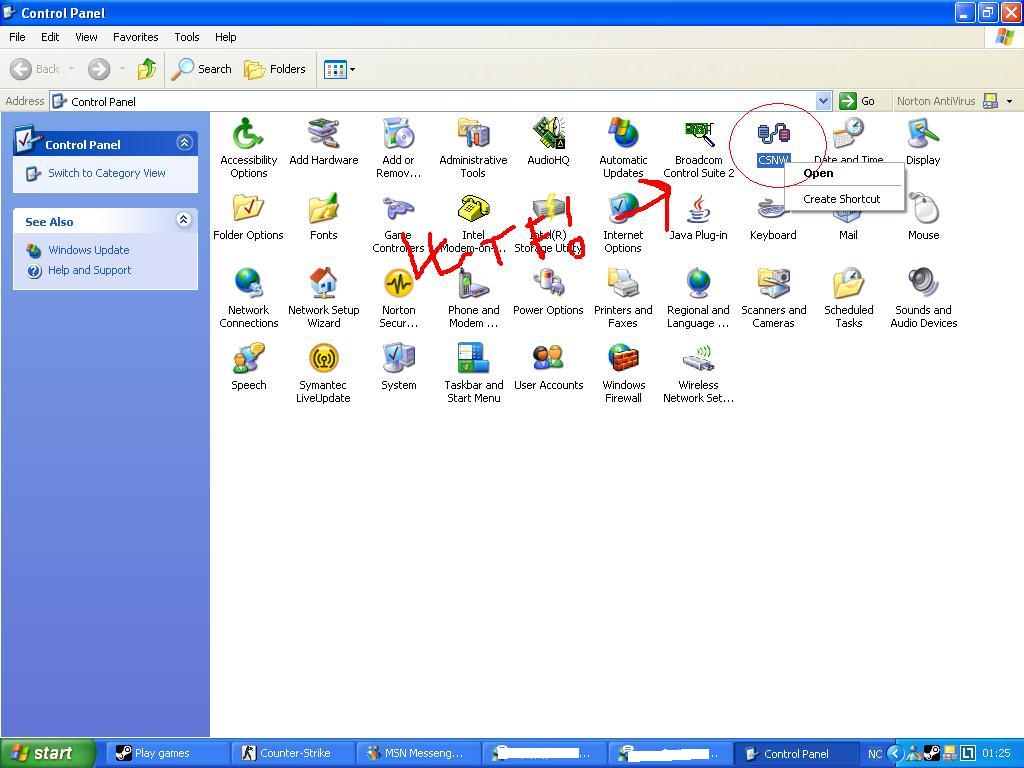The width and height of the screenshot is (1024, 768).
Task: Open the Back history dropdown arrow
Action: 71,69
